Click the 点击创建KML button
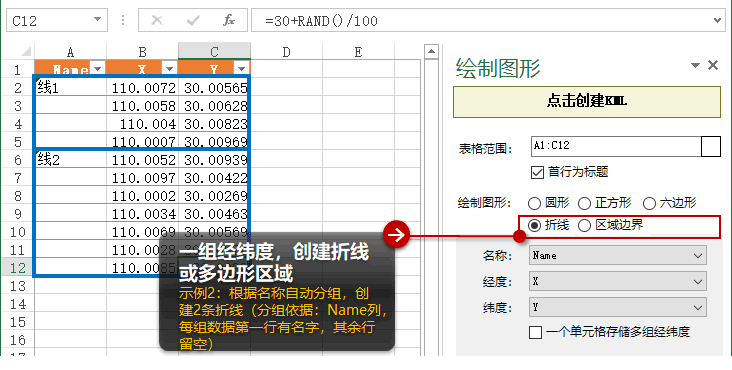 (587, 102)
